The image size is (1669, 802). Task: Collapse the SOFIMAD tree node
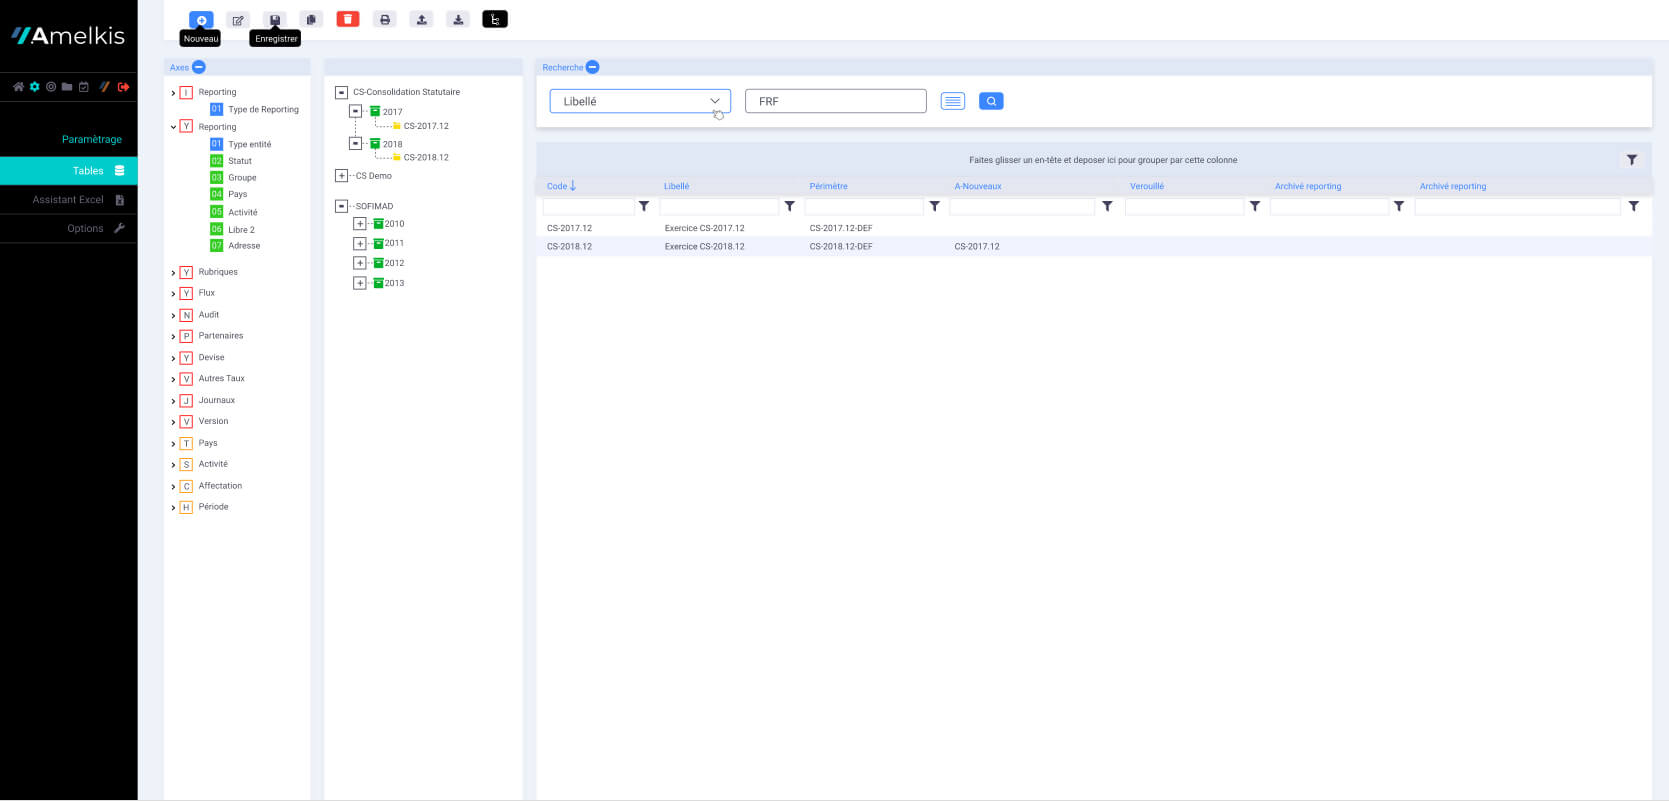click(341, 206)
